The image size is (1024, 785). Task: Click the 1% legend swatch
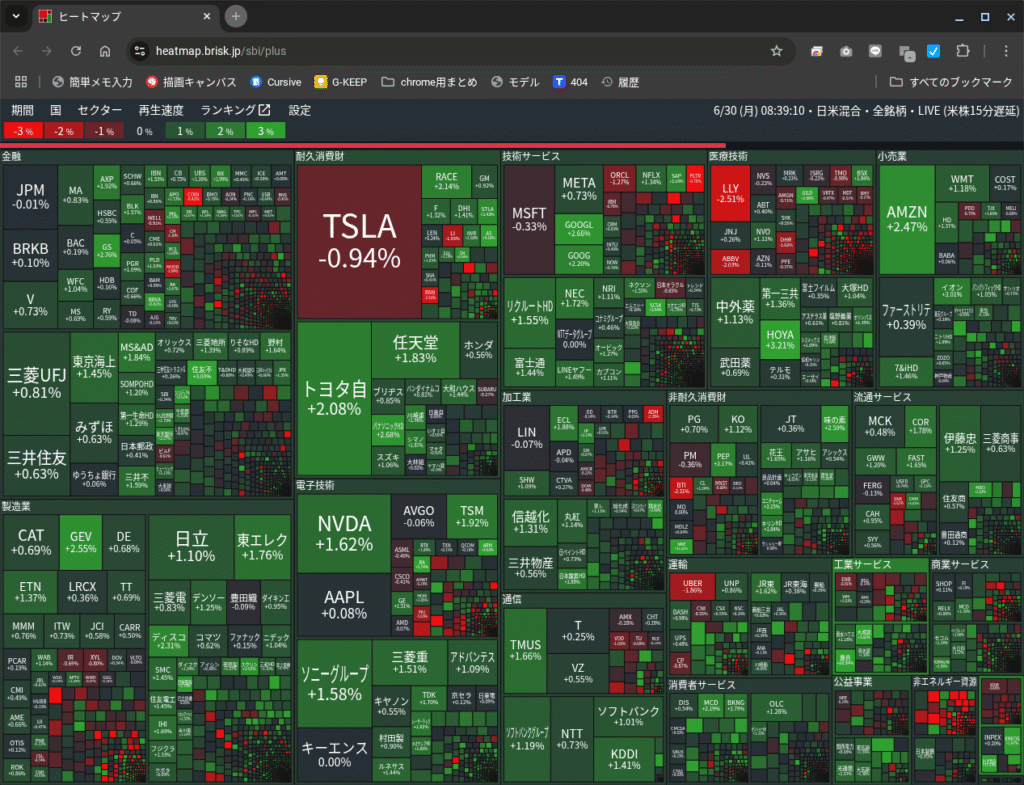coord(185,131)
